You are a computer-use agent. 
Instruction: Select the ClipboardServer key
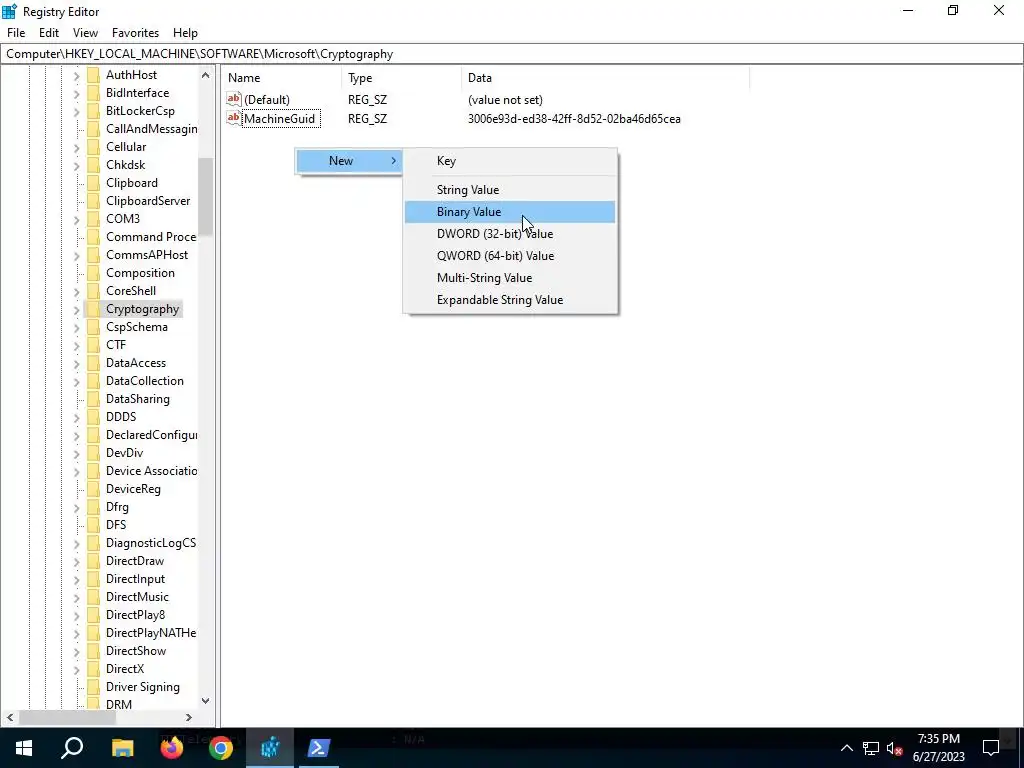point(148,201)
